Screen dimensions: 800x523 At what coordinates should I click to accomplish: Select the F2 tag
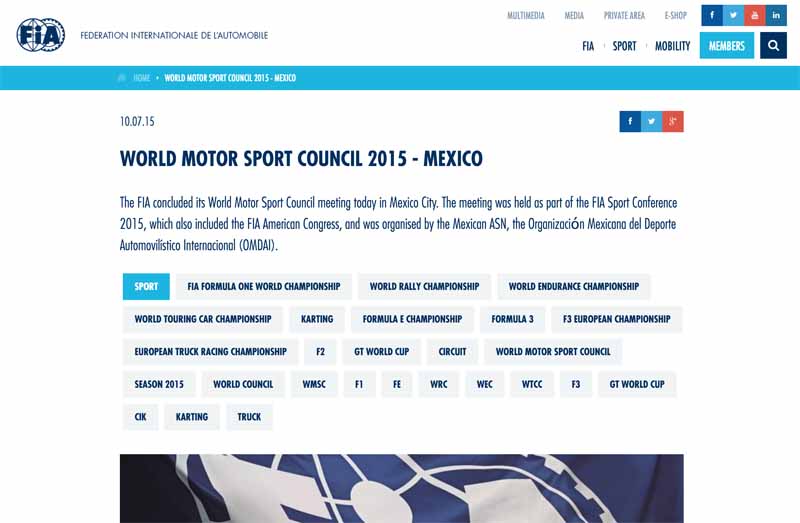[320, 352]
